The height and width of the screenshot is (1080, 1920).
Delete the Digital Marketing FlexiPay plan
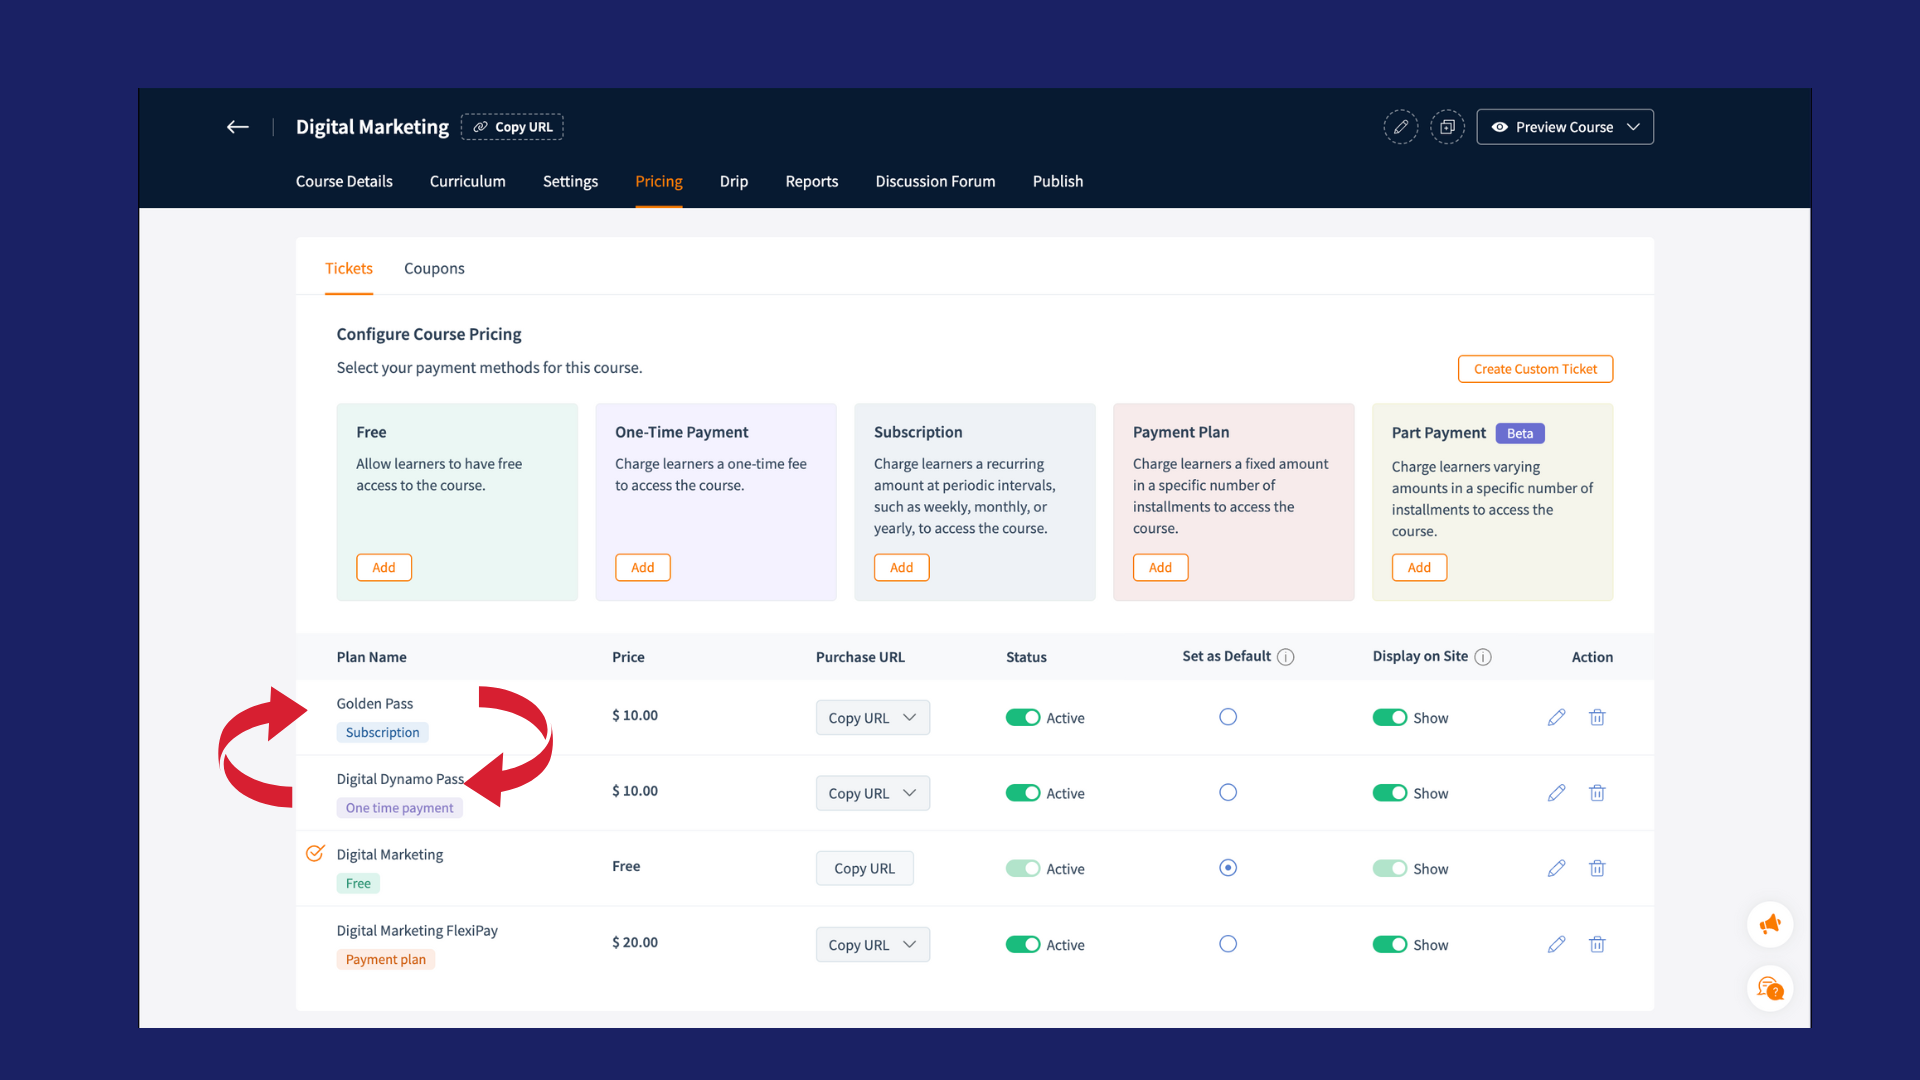tap(1597, 944)
